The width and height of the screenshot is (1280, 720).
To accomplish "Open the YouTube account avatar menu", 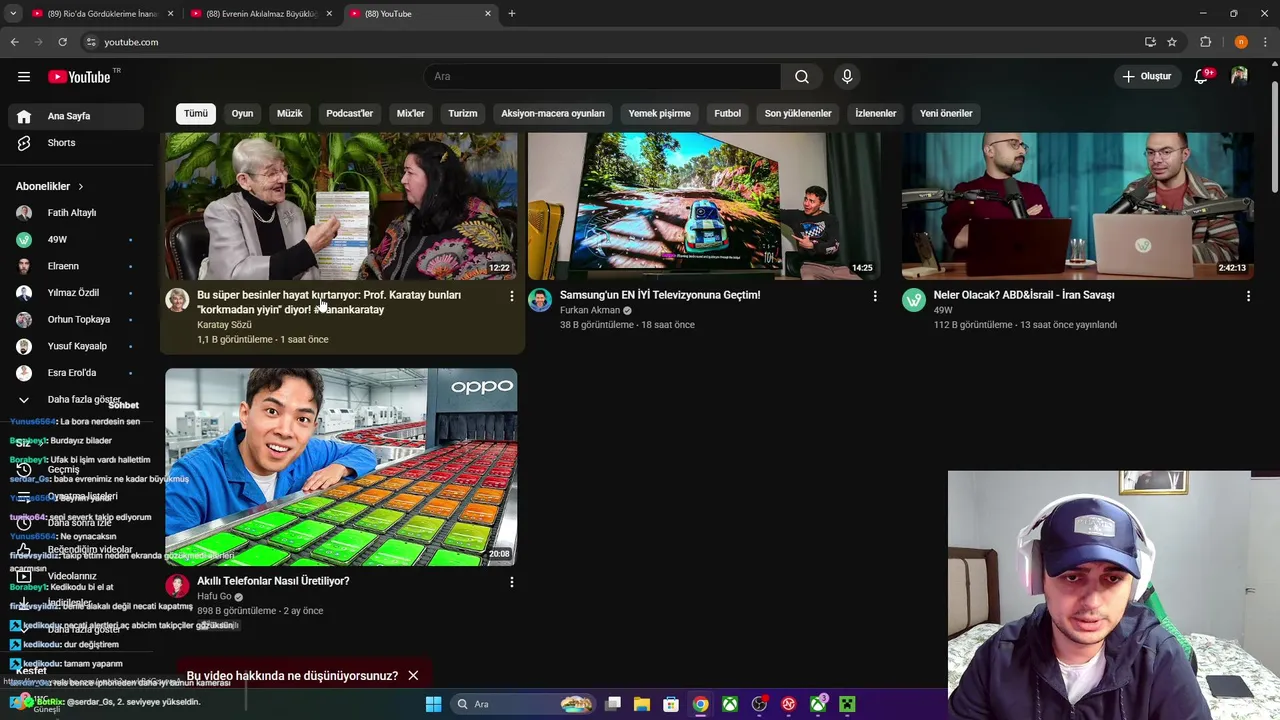I will (x=1239, y=76).
